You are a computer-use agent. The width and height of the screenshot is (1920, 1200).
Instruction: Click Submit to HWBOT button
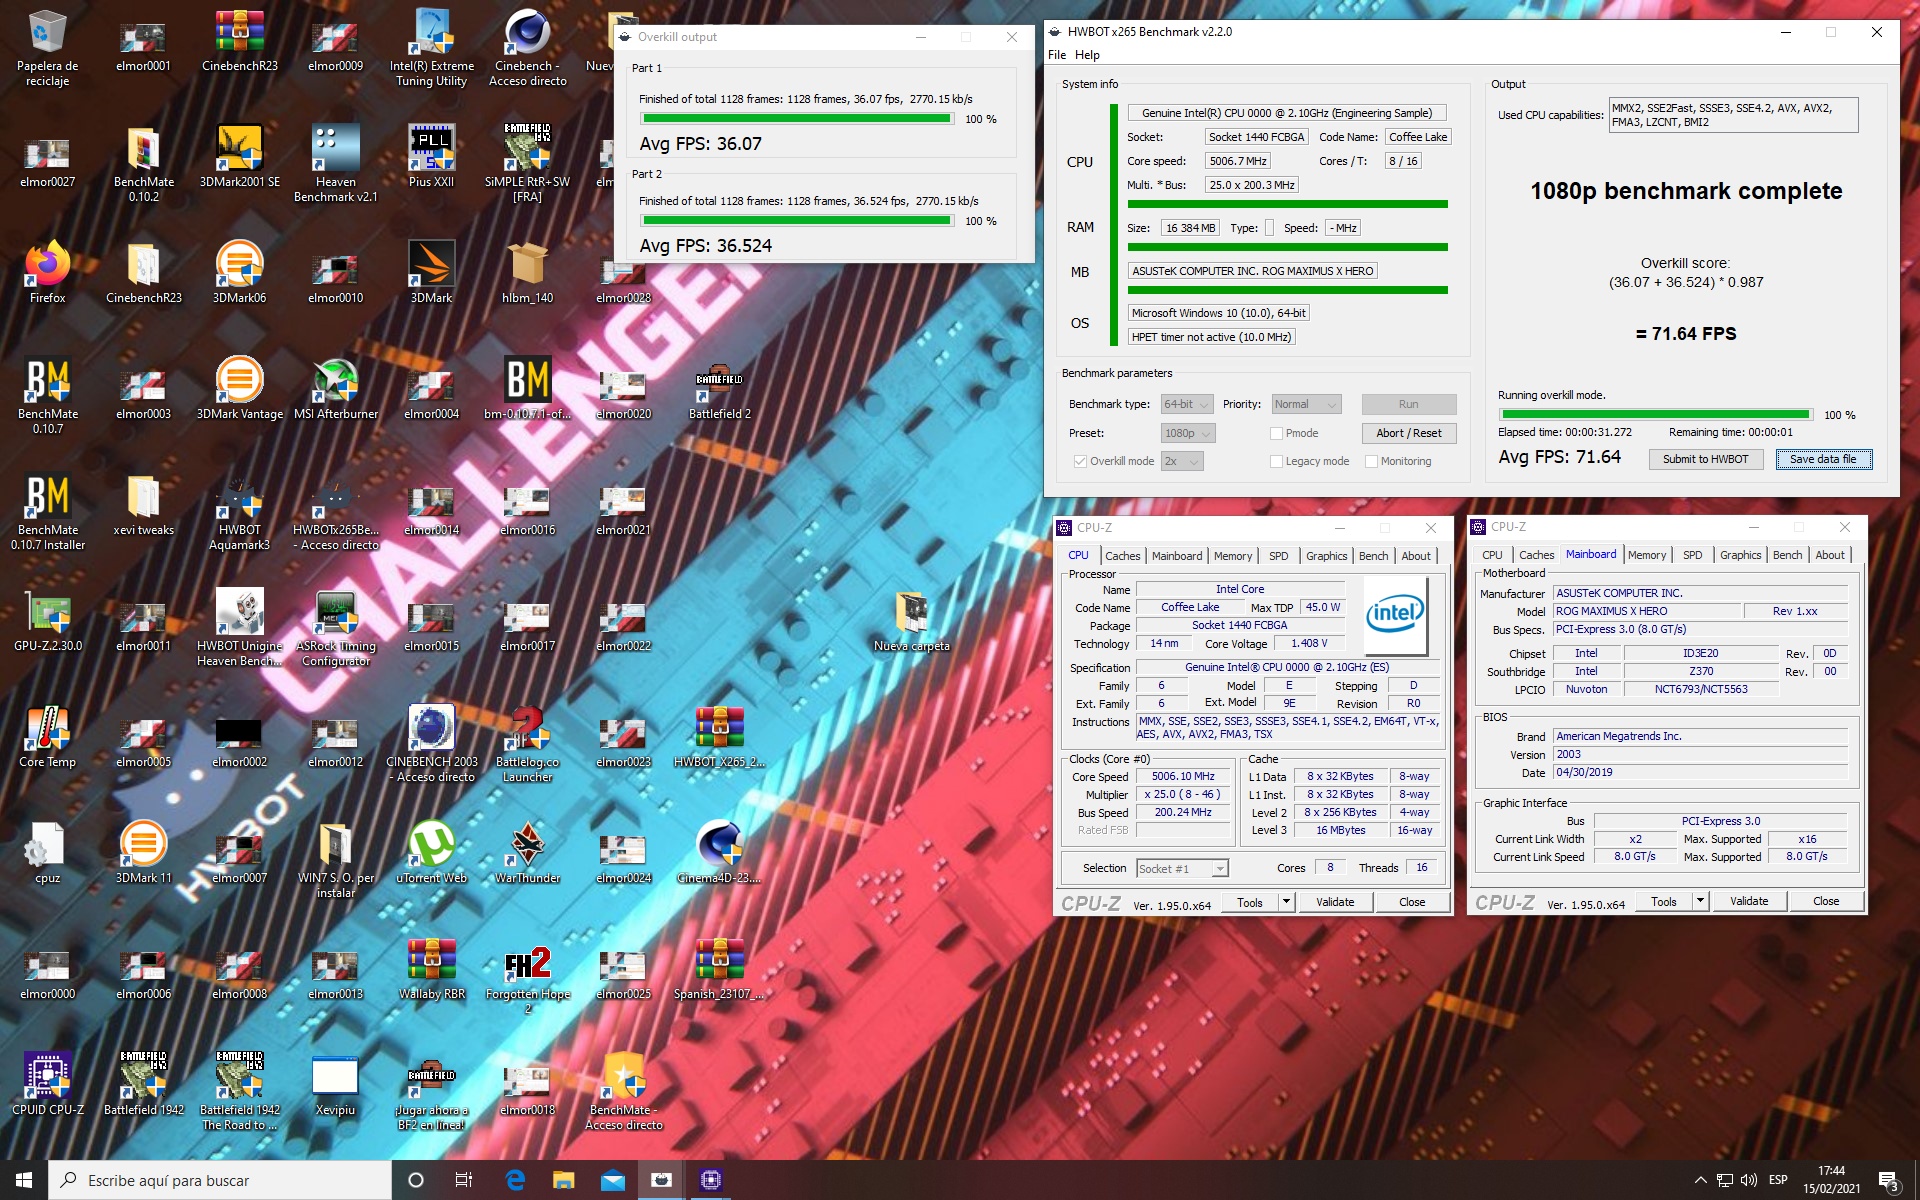[x=1705, y=459]
